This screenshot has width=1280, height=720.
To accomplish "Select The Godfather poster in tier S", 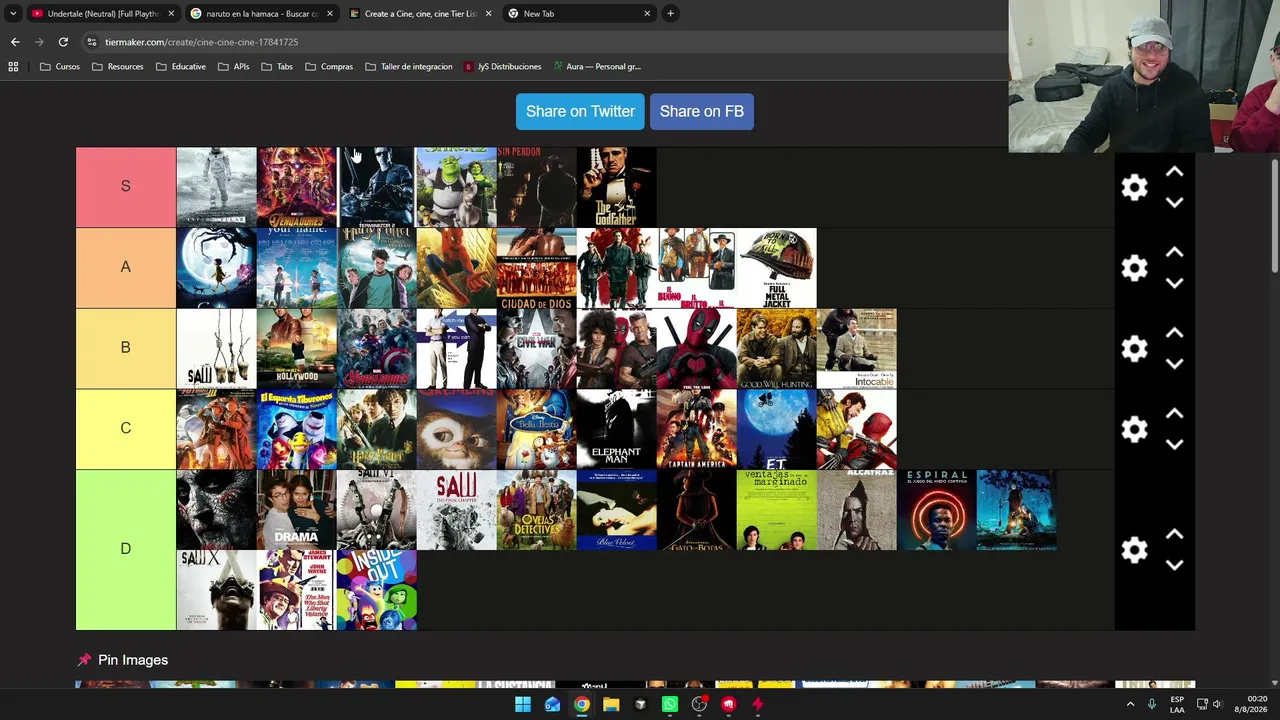I will click(617, 187).
